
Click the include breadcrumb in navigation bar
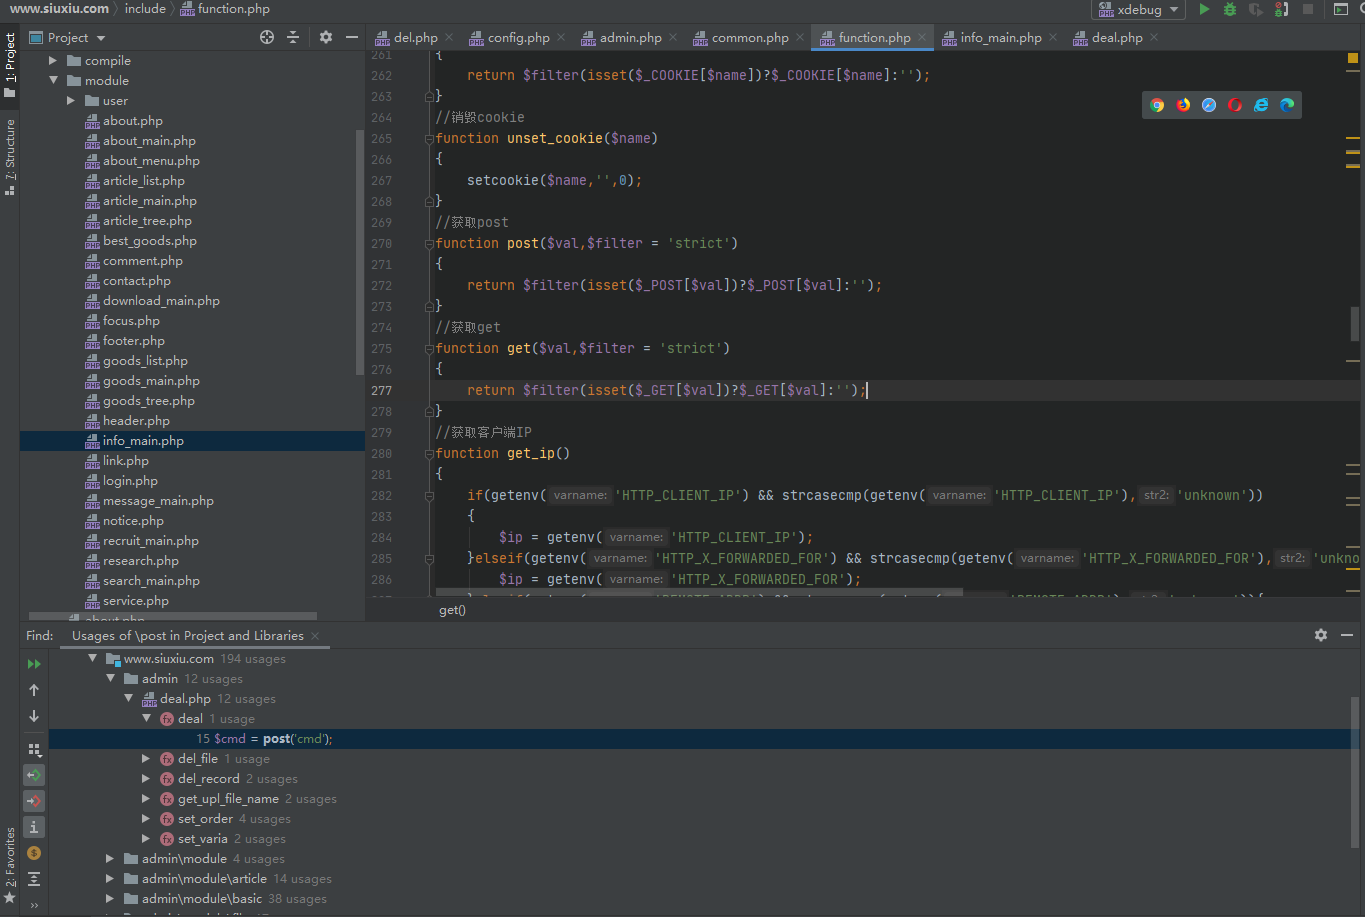[145, 8]
